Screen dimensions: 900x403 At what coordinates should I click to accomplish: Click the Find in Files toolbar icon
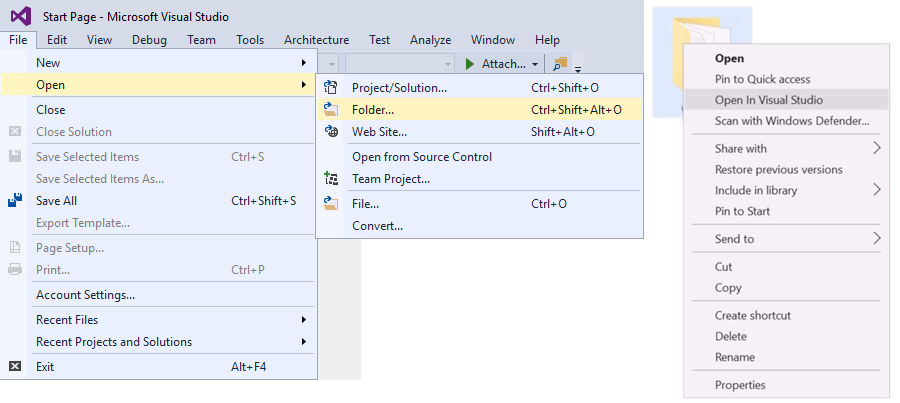[560, 64]
